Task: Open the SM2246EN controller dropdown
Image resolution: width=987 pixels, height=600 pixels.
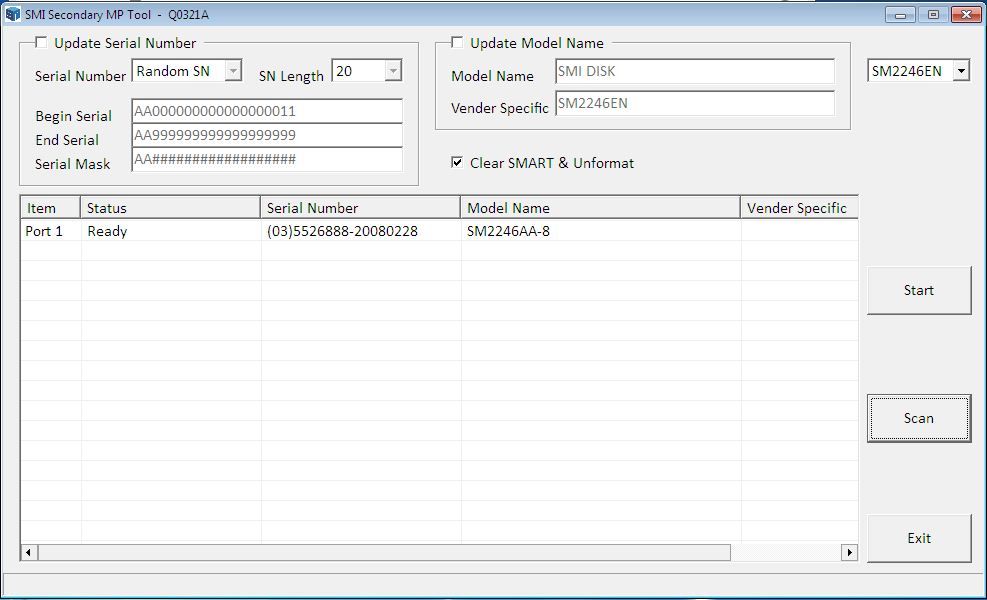Action: tap(961, 71)
